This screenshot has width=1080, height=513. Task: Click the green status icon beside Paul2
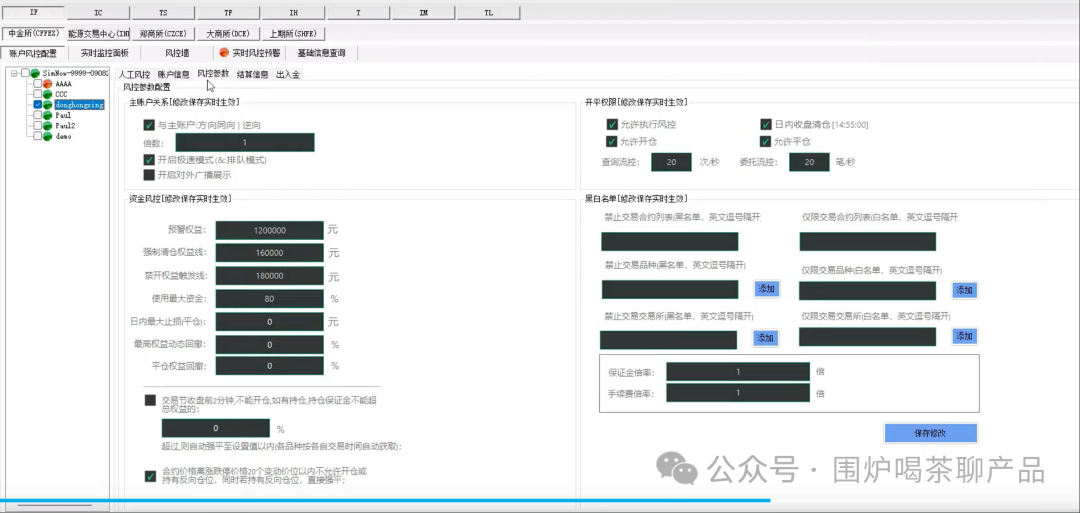pyautogui.click(x=48, y=126)
